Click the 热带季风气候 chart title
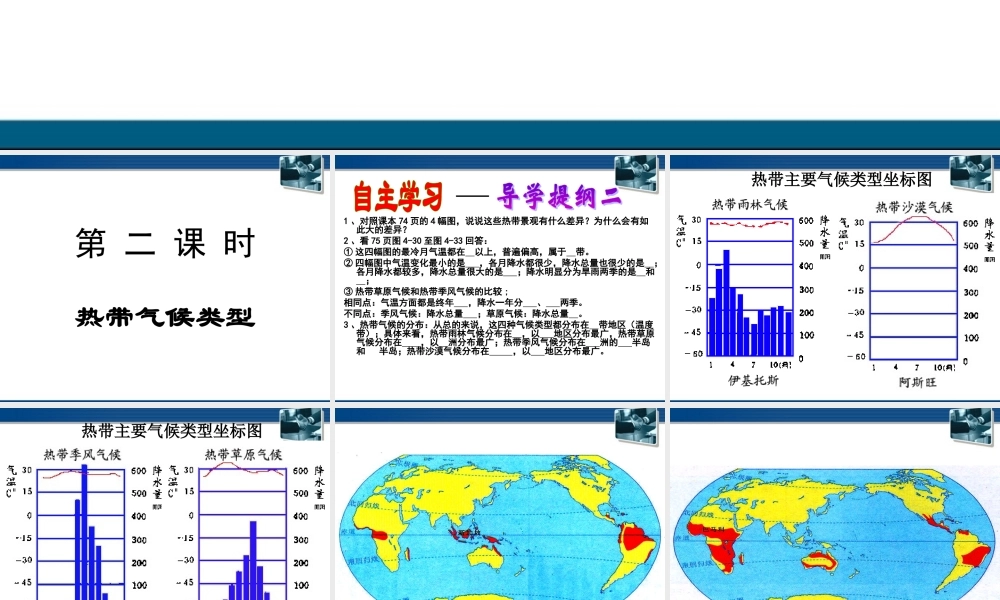The height and width of the screenshot is (600, 1000). point(82,455)
